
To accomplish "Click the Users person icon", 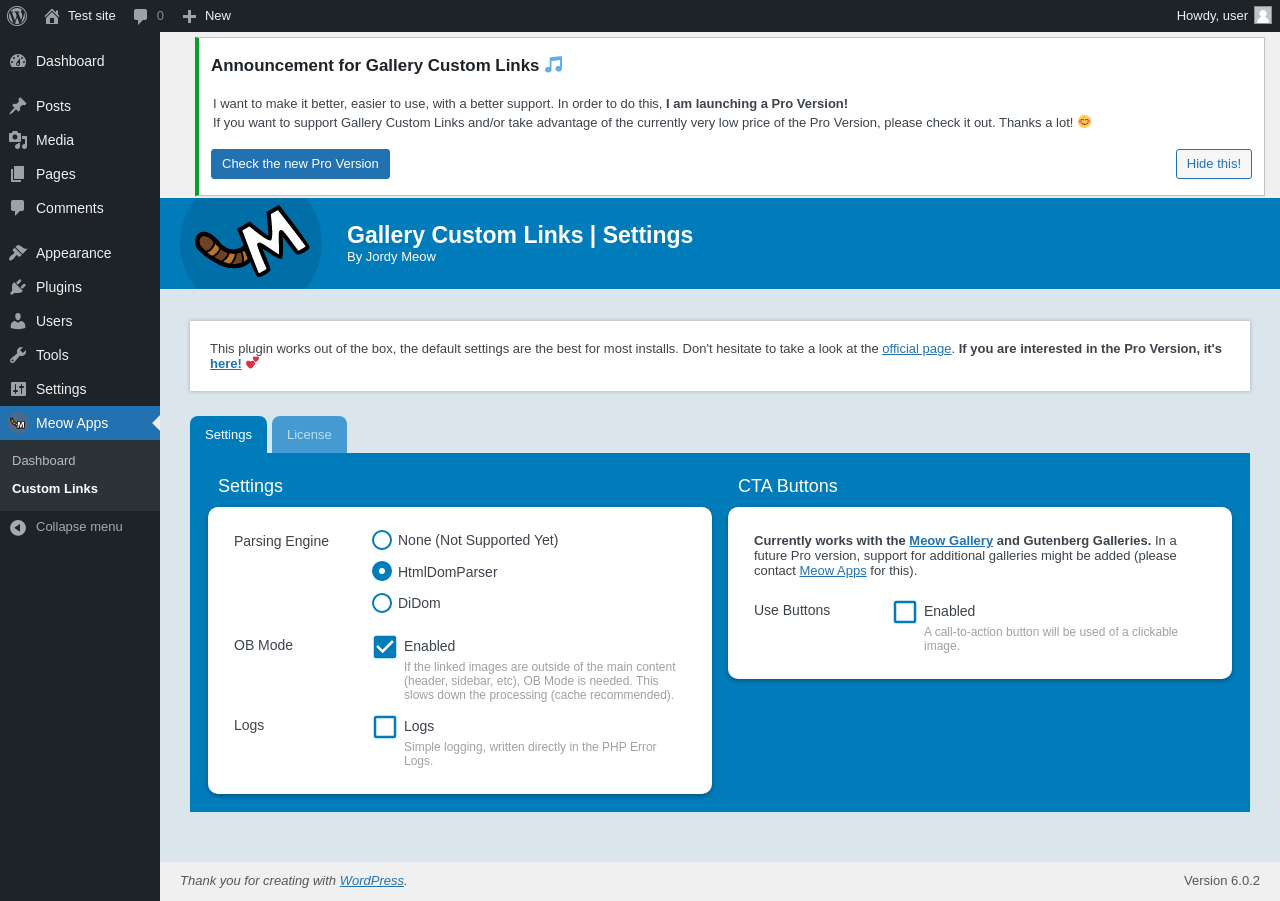I will pos(18,321).
